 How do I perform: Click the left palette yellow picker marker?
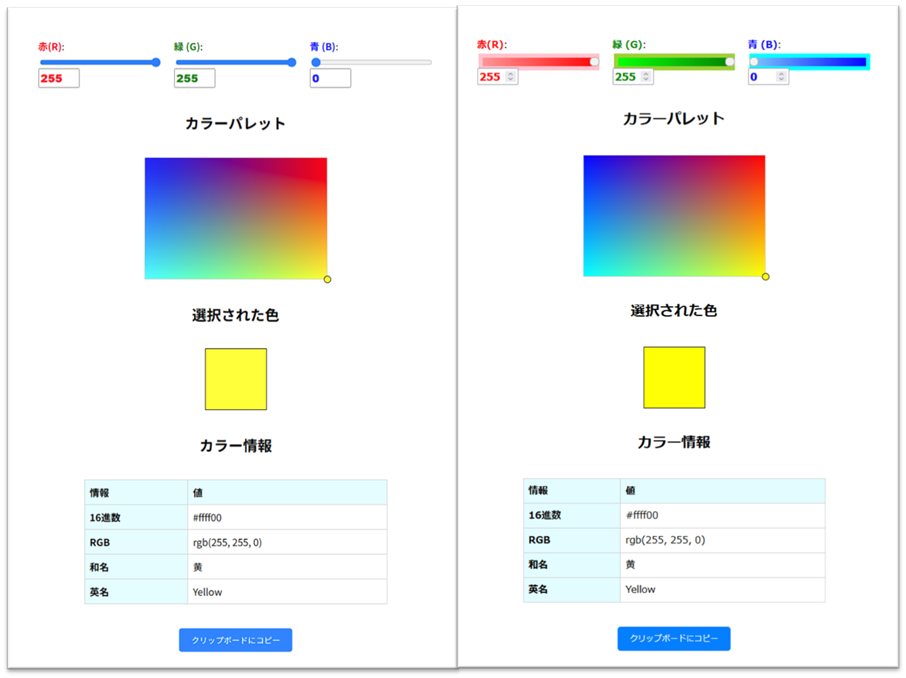click(328, 279)
